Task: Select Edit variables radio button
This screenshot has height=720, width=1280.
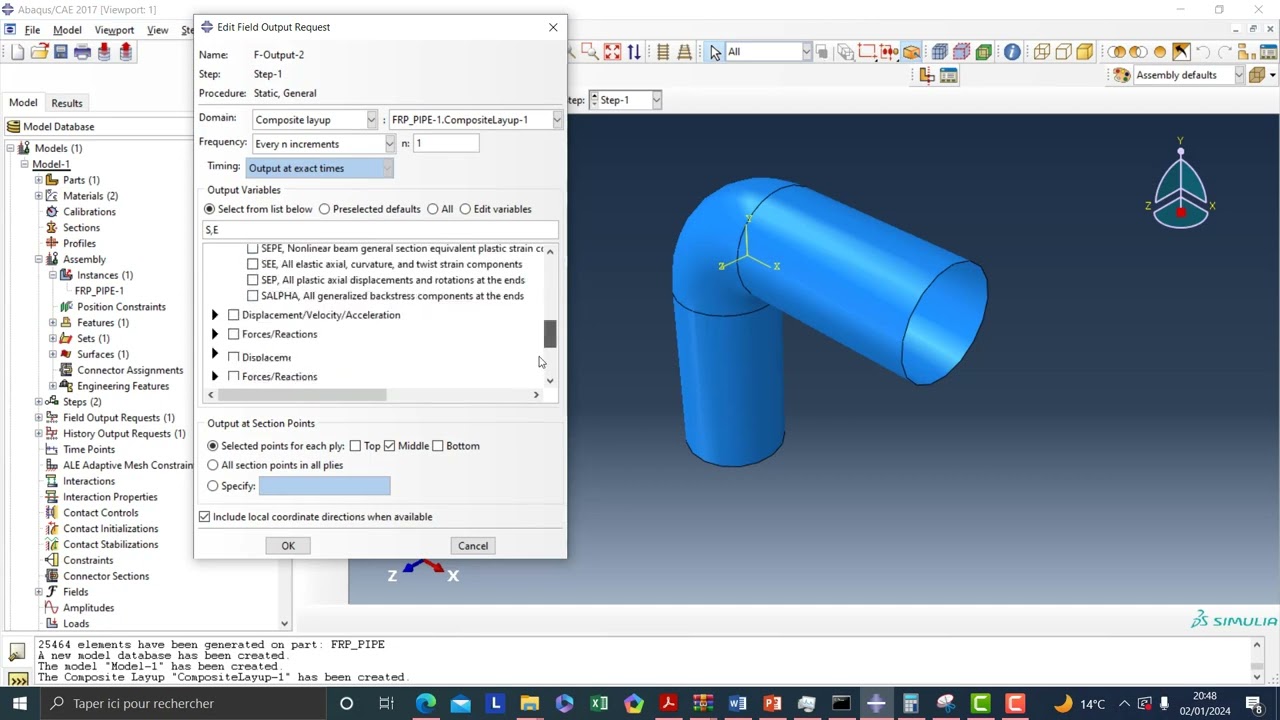Action: coord(465,209)
